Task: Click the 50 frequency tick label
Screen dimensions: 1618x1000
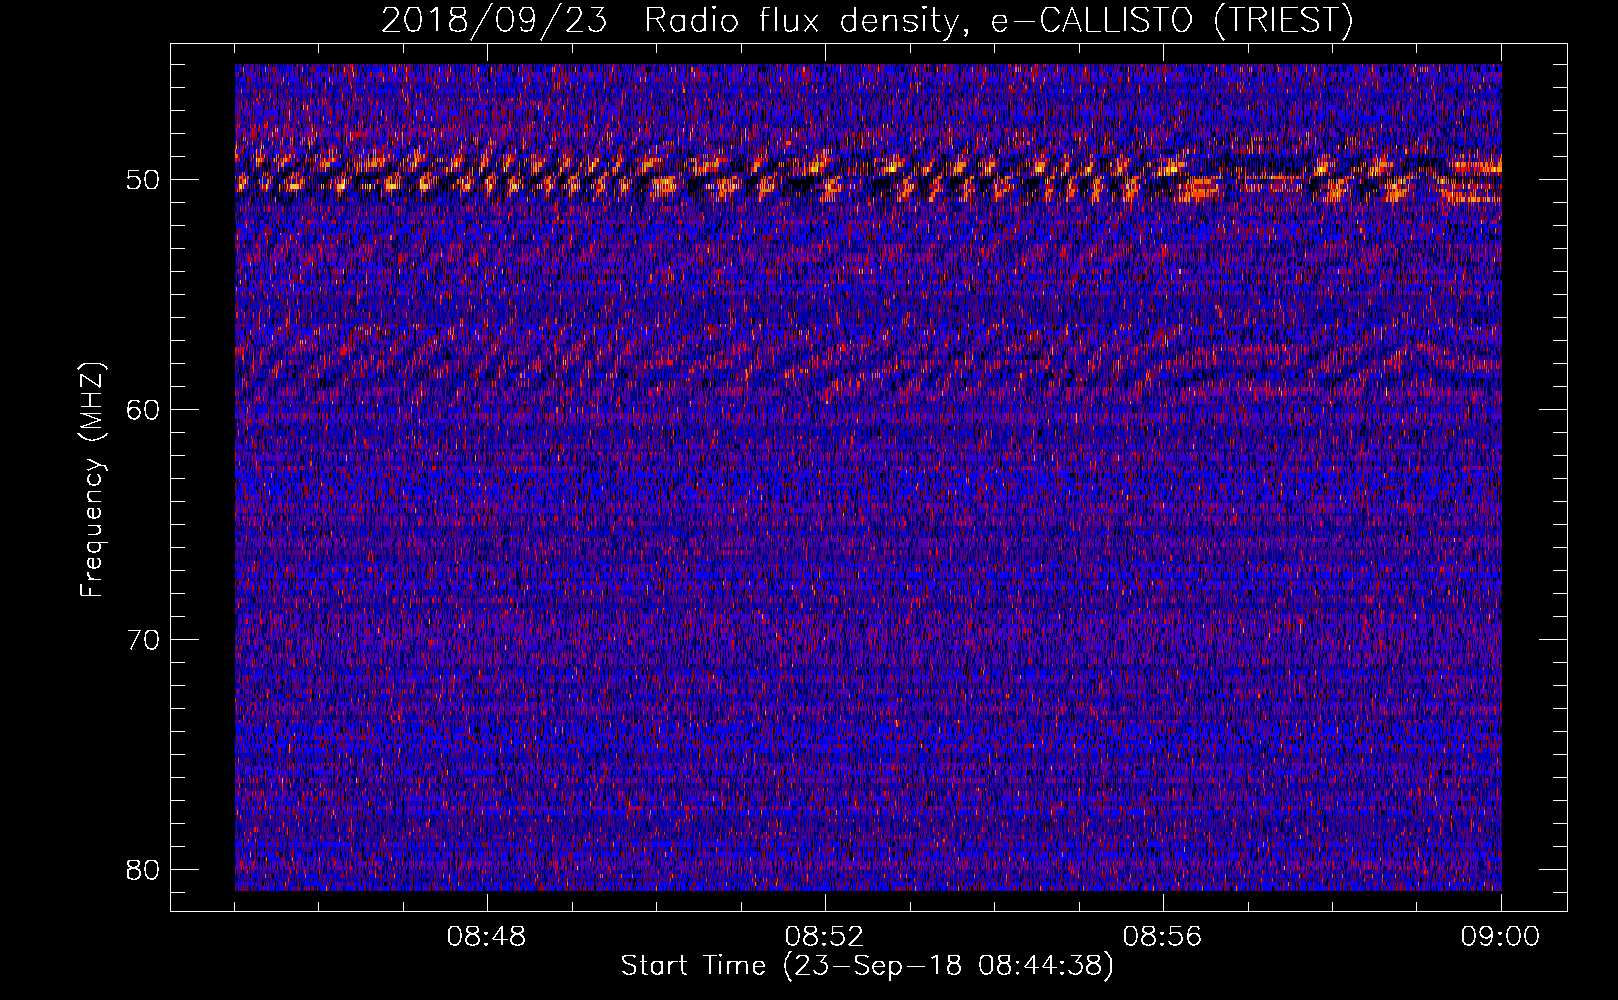Action: click(144, 180)
